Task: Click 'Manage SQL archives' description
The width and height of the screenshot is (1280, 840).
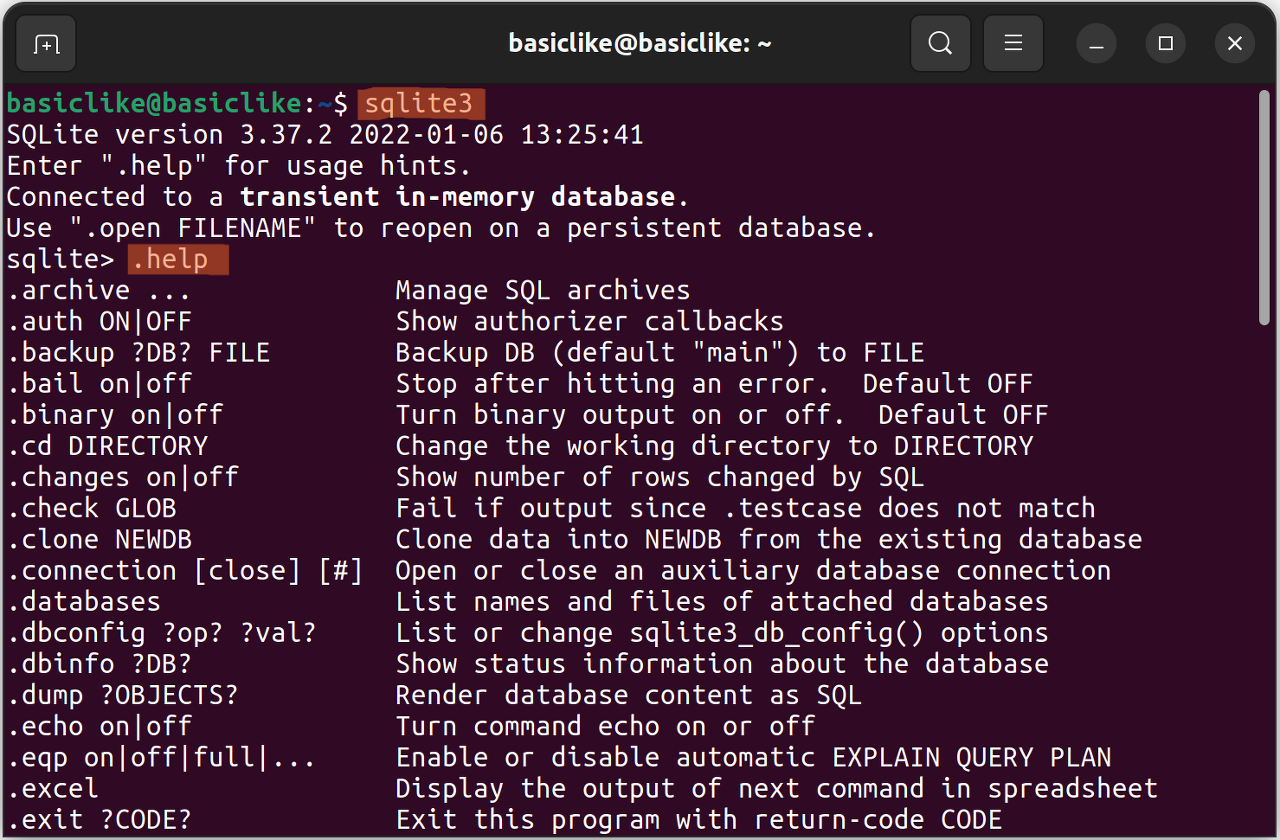Action: tap(543, 290)
